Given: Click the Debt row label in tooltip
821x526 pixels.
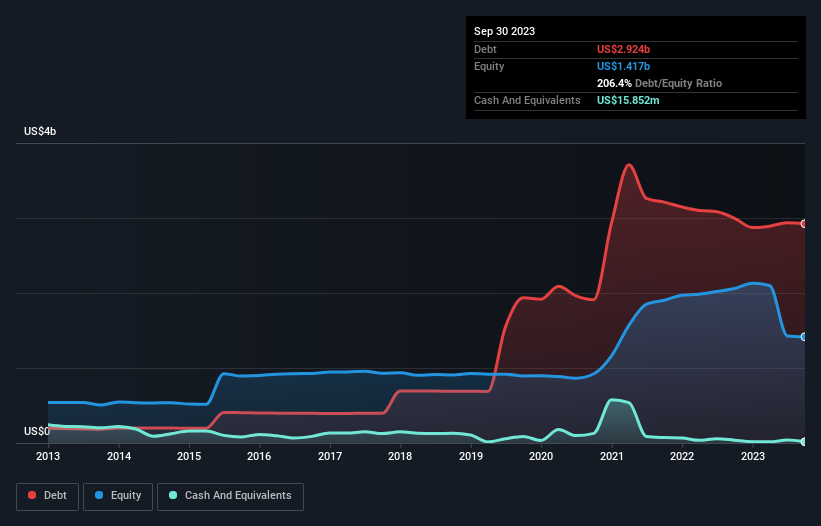Looking at the screenshot, I should click(x=485, y=49).
